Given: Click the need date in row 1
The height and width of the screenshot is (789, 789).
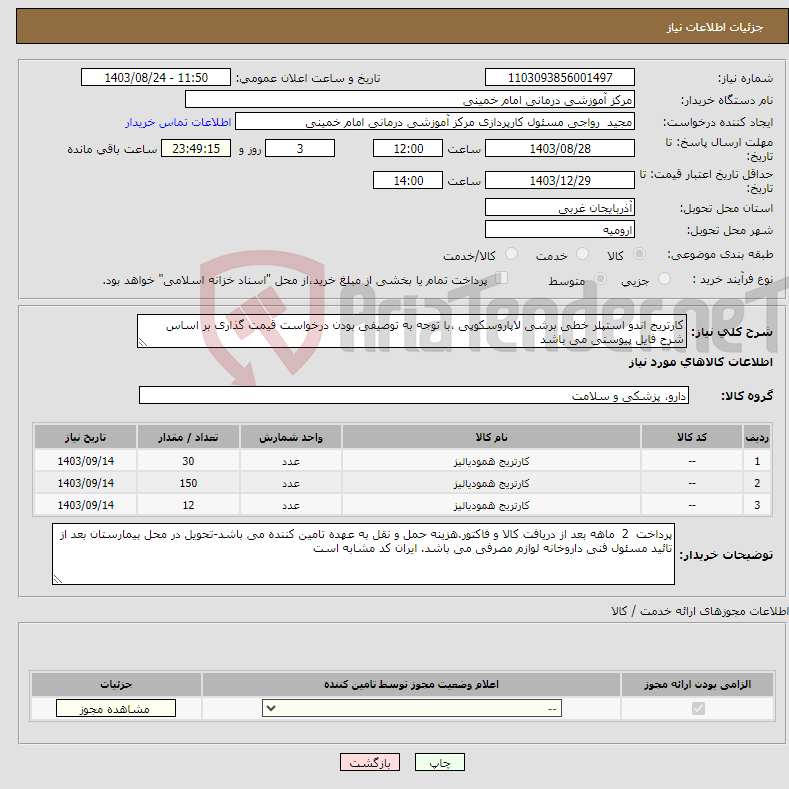Looking at the screenshot, I should [86, 461].
